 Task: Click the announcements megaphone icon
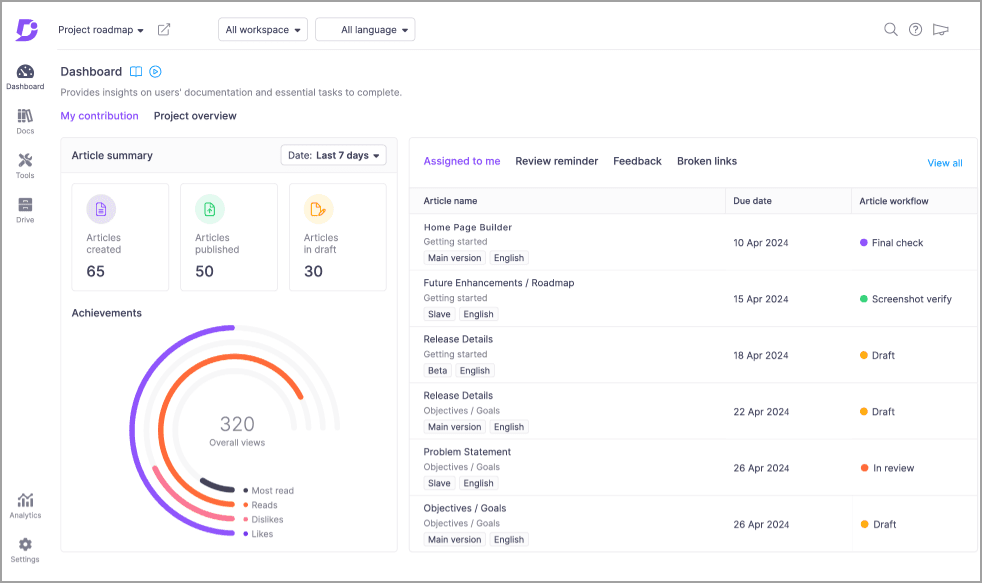point(941,29)
